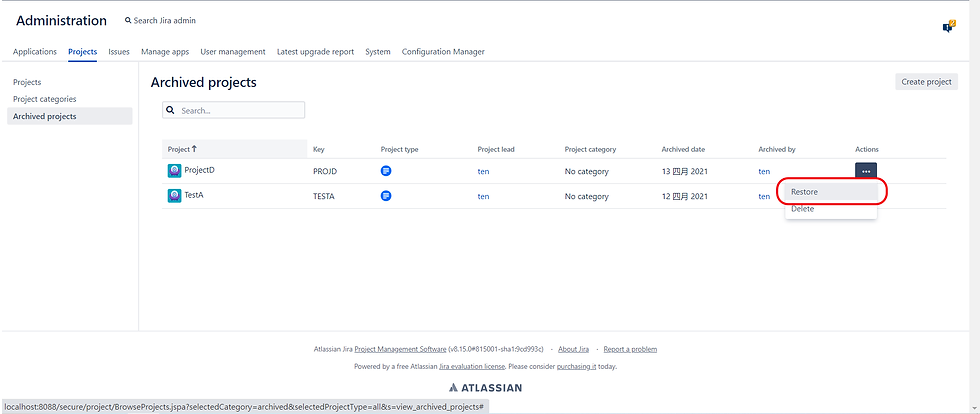Open the ProjectD project name
980x414 pixels.
tap(199, 169)
